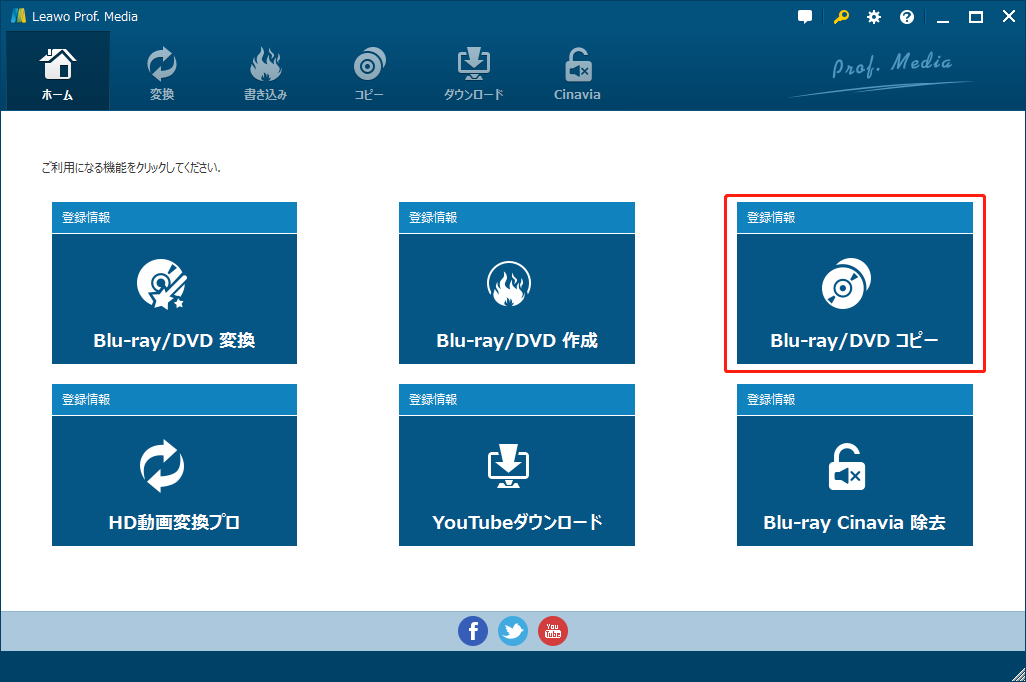Open the ホーム (Home) tab
This screenshot has width=1026, height=682.
(x=58, y=71)
